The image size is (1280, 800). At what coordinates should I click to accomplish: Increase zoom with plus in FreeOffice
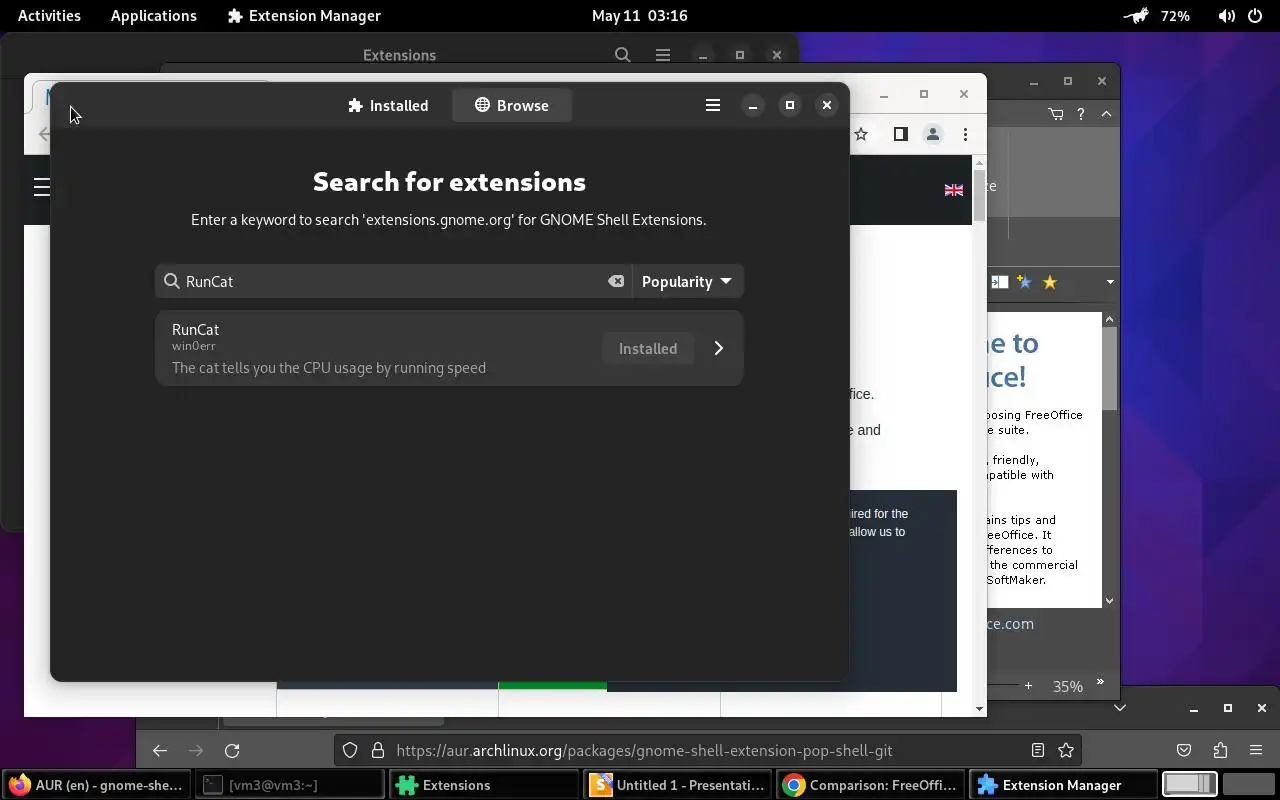coord(1028,686)
